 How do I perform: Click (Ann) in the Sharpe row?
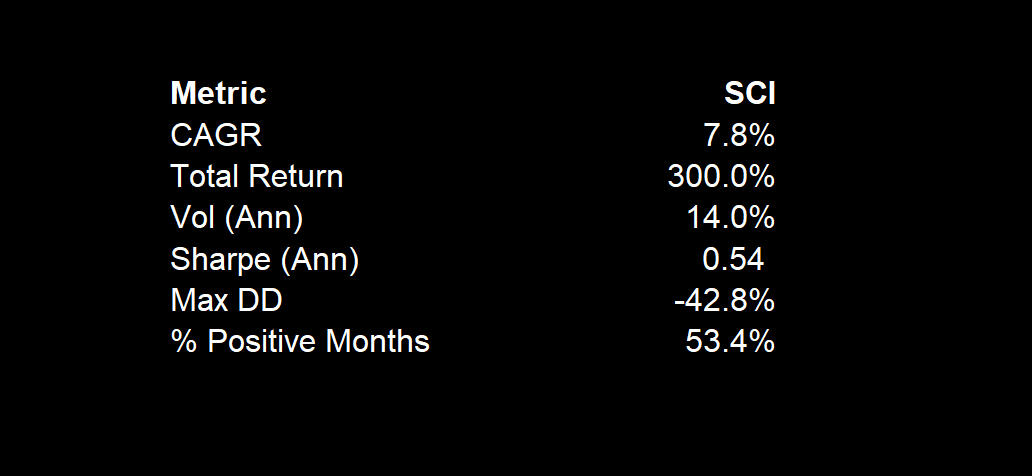click(x=319, y=260)
